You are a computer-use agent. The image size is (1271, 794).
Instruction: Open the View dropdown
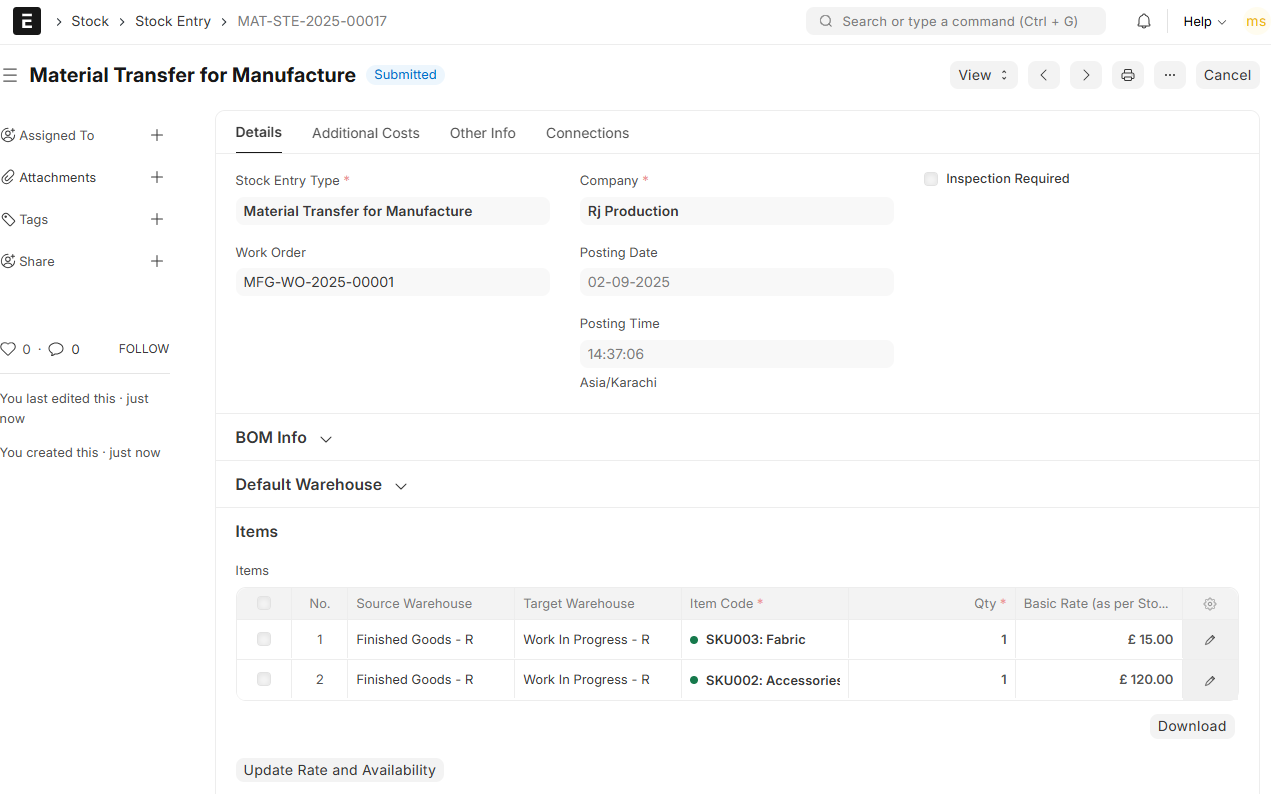click(x=982, y=75)
